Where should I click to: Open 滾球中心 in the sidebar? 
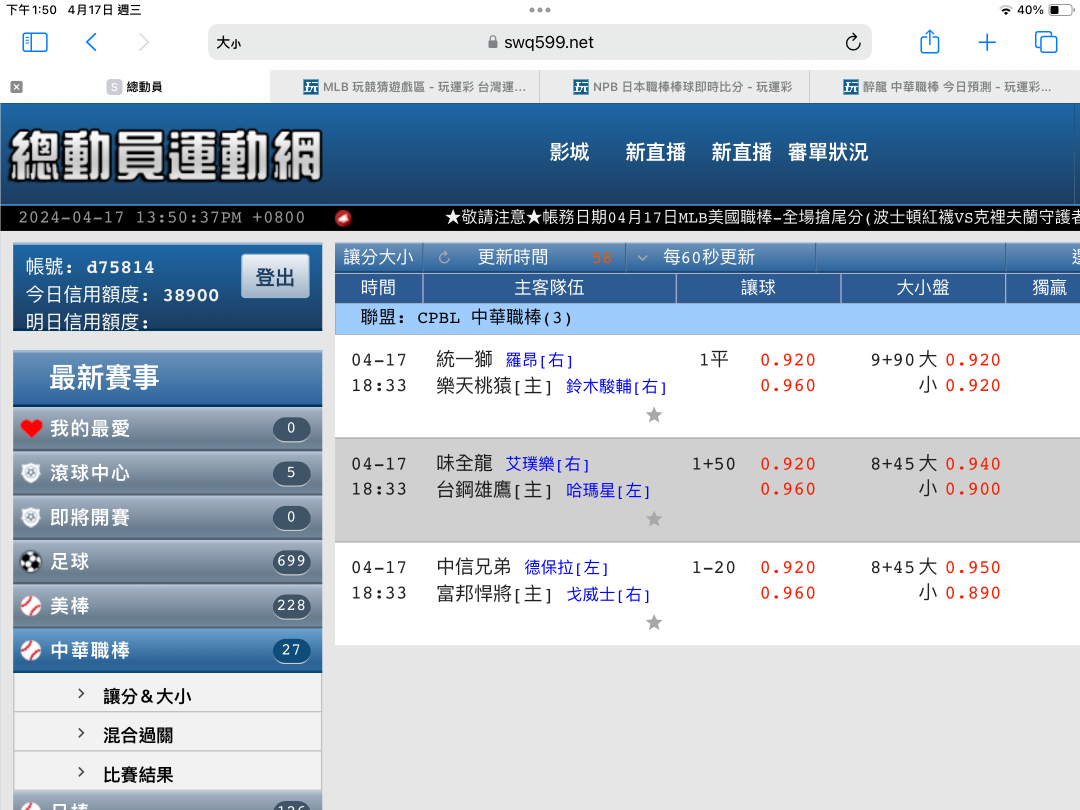coord(167,473)
